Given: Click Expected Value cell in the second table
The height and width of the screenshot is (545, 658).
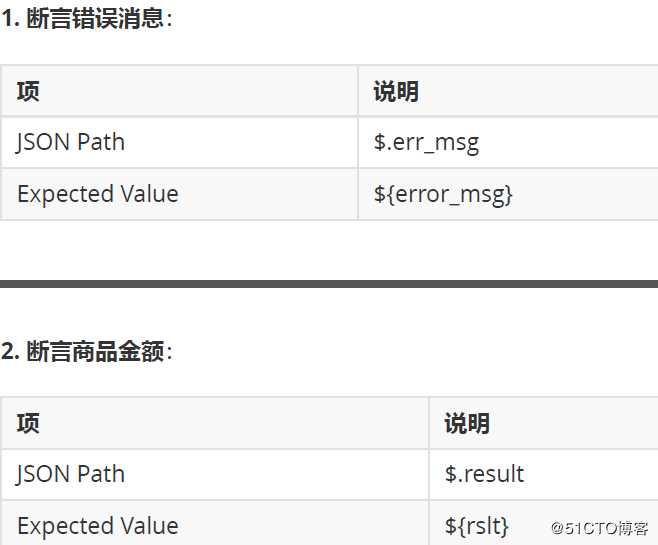Looking at the screenshot, I should click(x=98, y=526).
